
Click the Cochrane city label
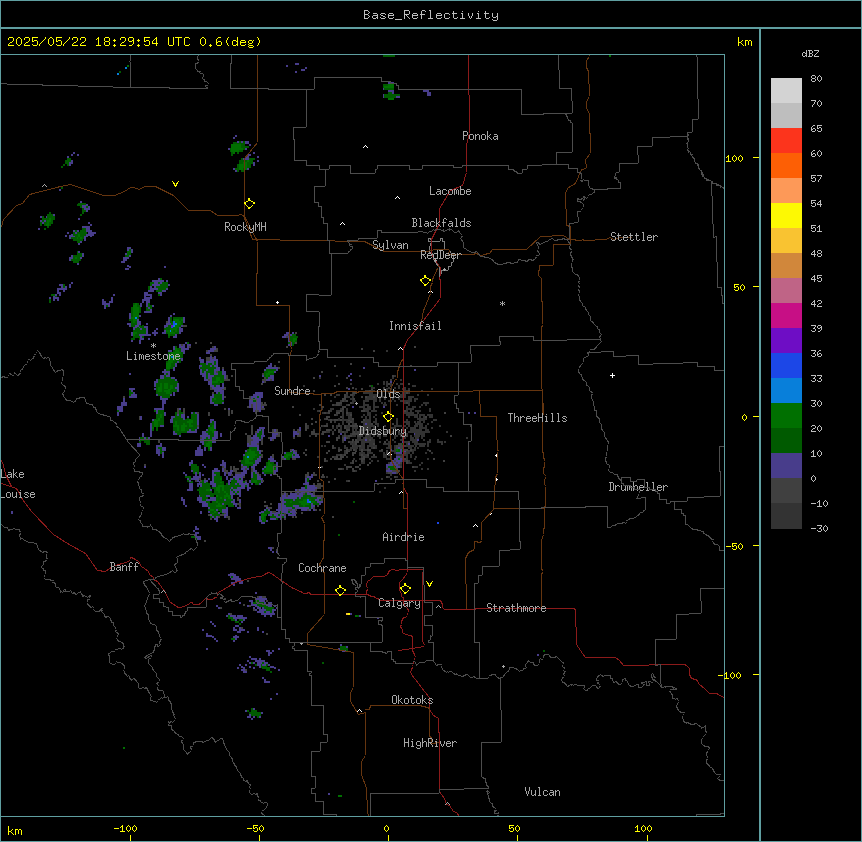(322, 568)
